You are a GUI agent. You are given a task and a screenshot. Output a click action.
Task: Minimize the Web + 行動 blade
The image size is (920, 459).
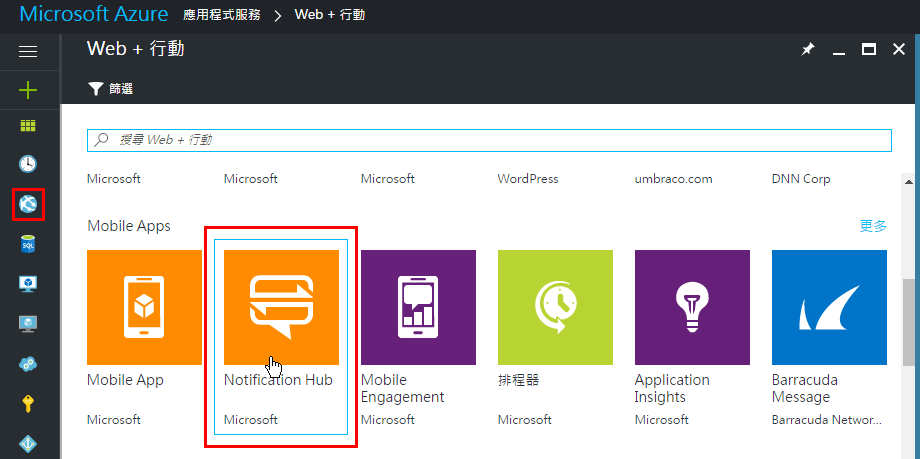(838, 52)
